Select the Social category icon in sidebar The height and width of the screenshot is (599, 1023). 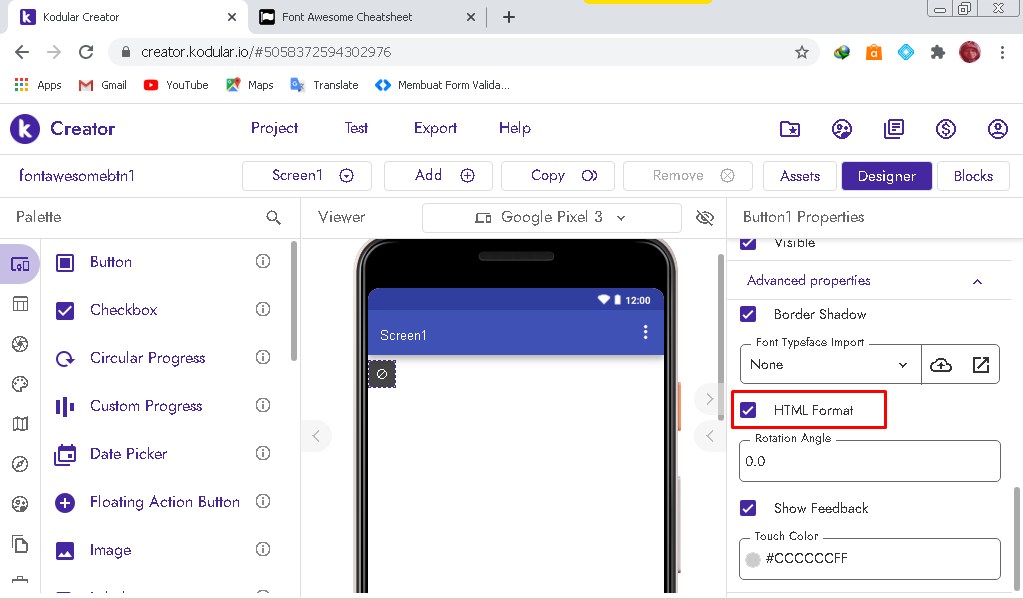point(20,504)
